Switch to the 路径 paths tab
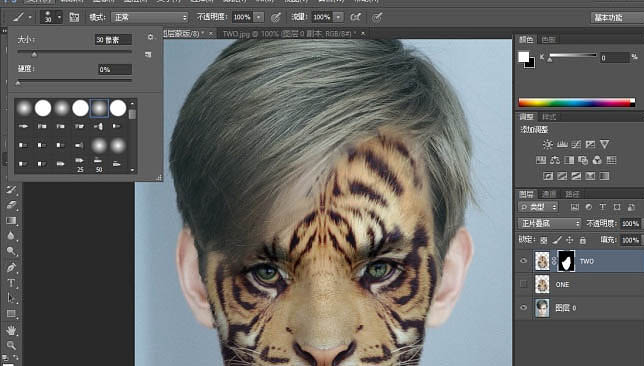Screen dimensions: 644x366 572,194
